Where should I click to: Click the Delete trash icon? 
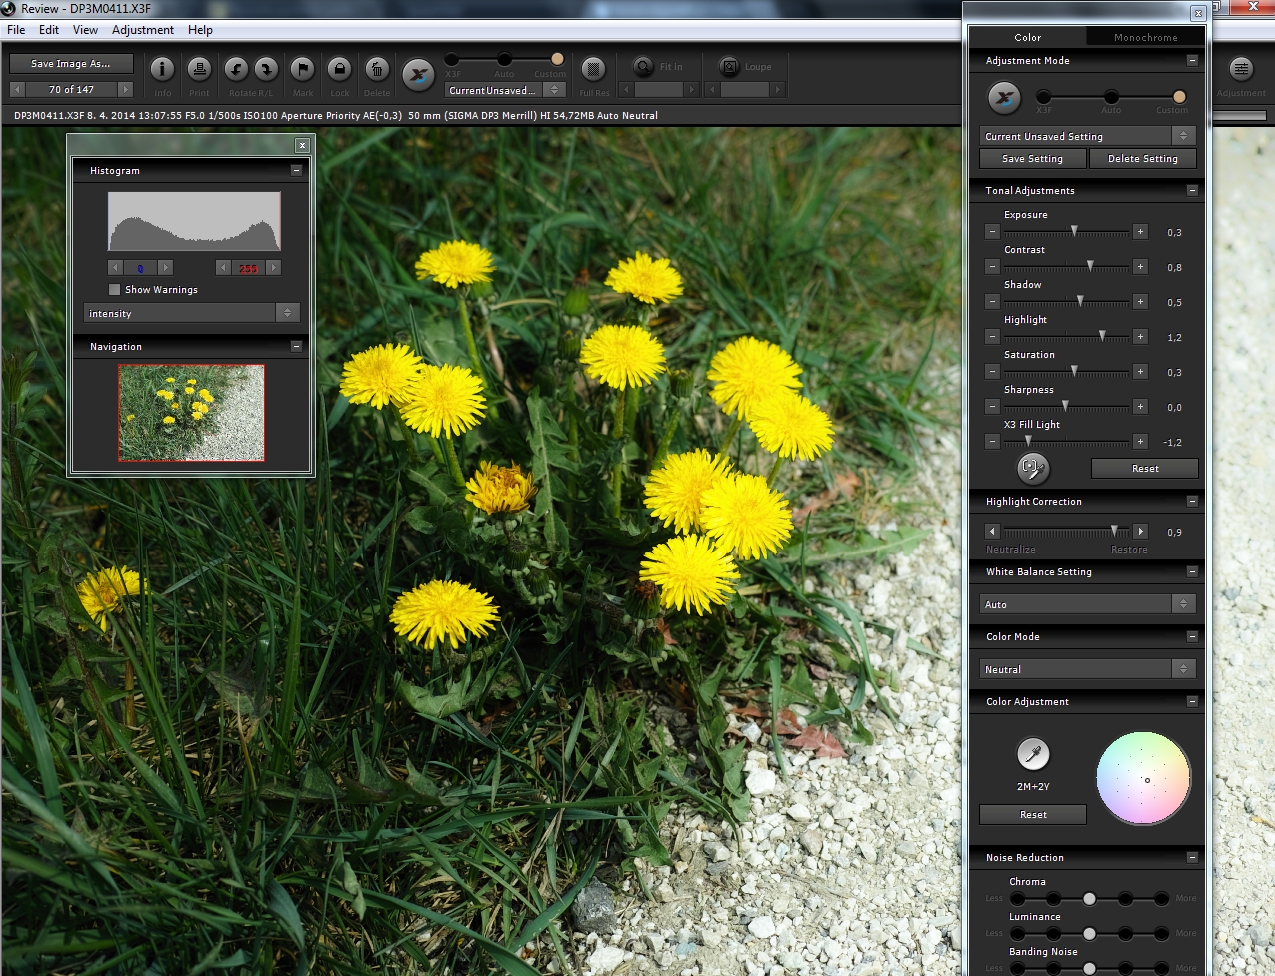click(x=377, y=70)
